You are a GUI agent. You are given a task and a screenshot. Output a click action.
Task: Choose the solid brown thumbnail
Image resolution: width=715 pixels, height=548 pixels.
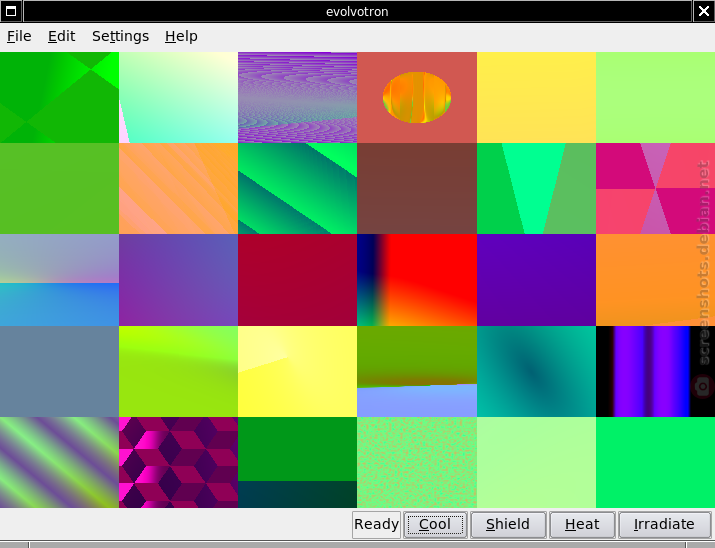pyautogui.click(x=417, y=188)
